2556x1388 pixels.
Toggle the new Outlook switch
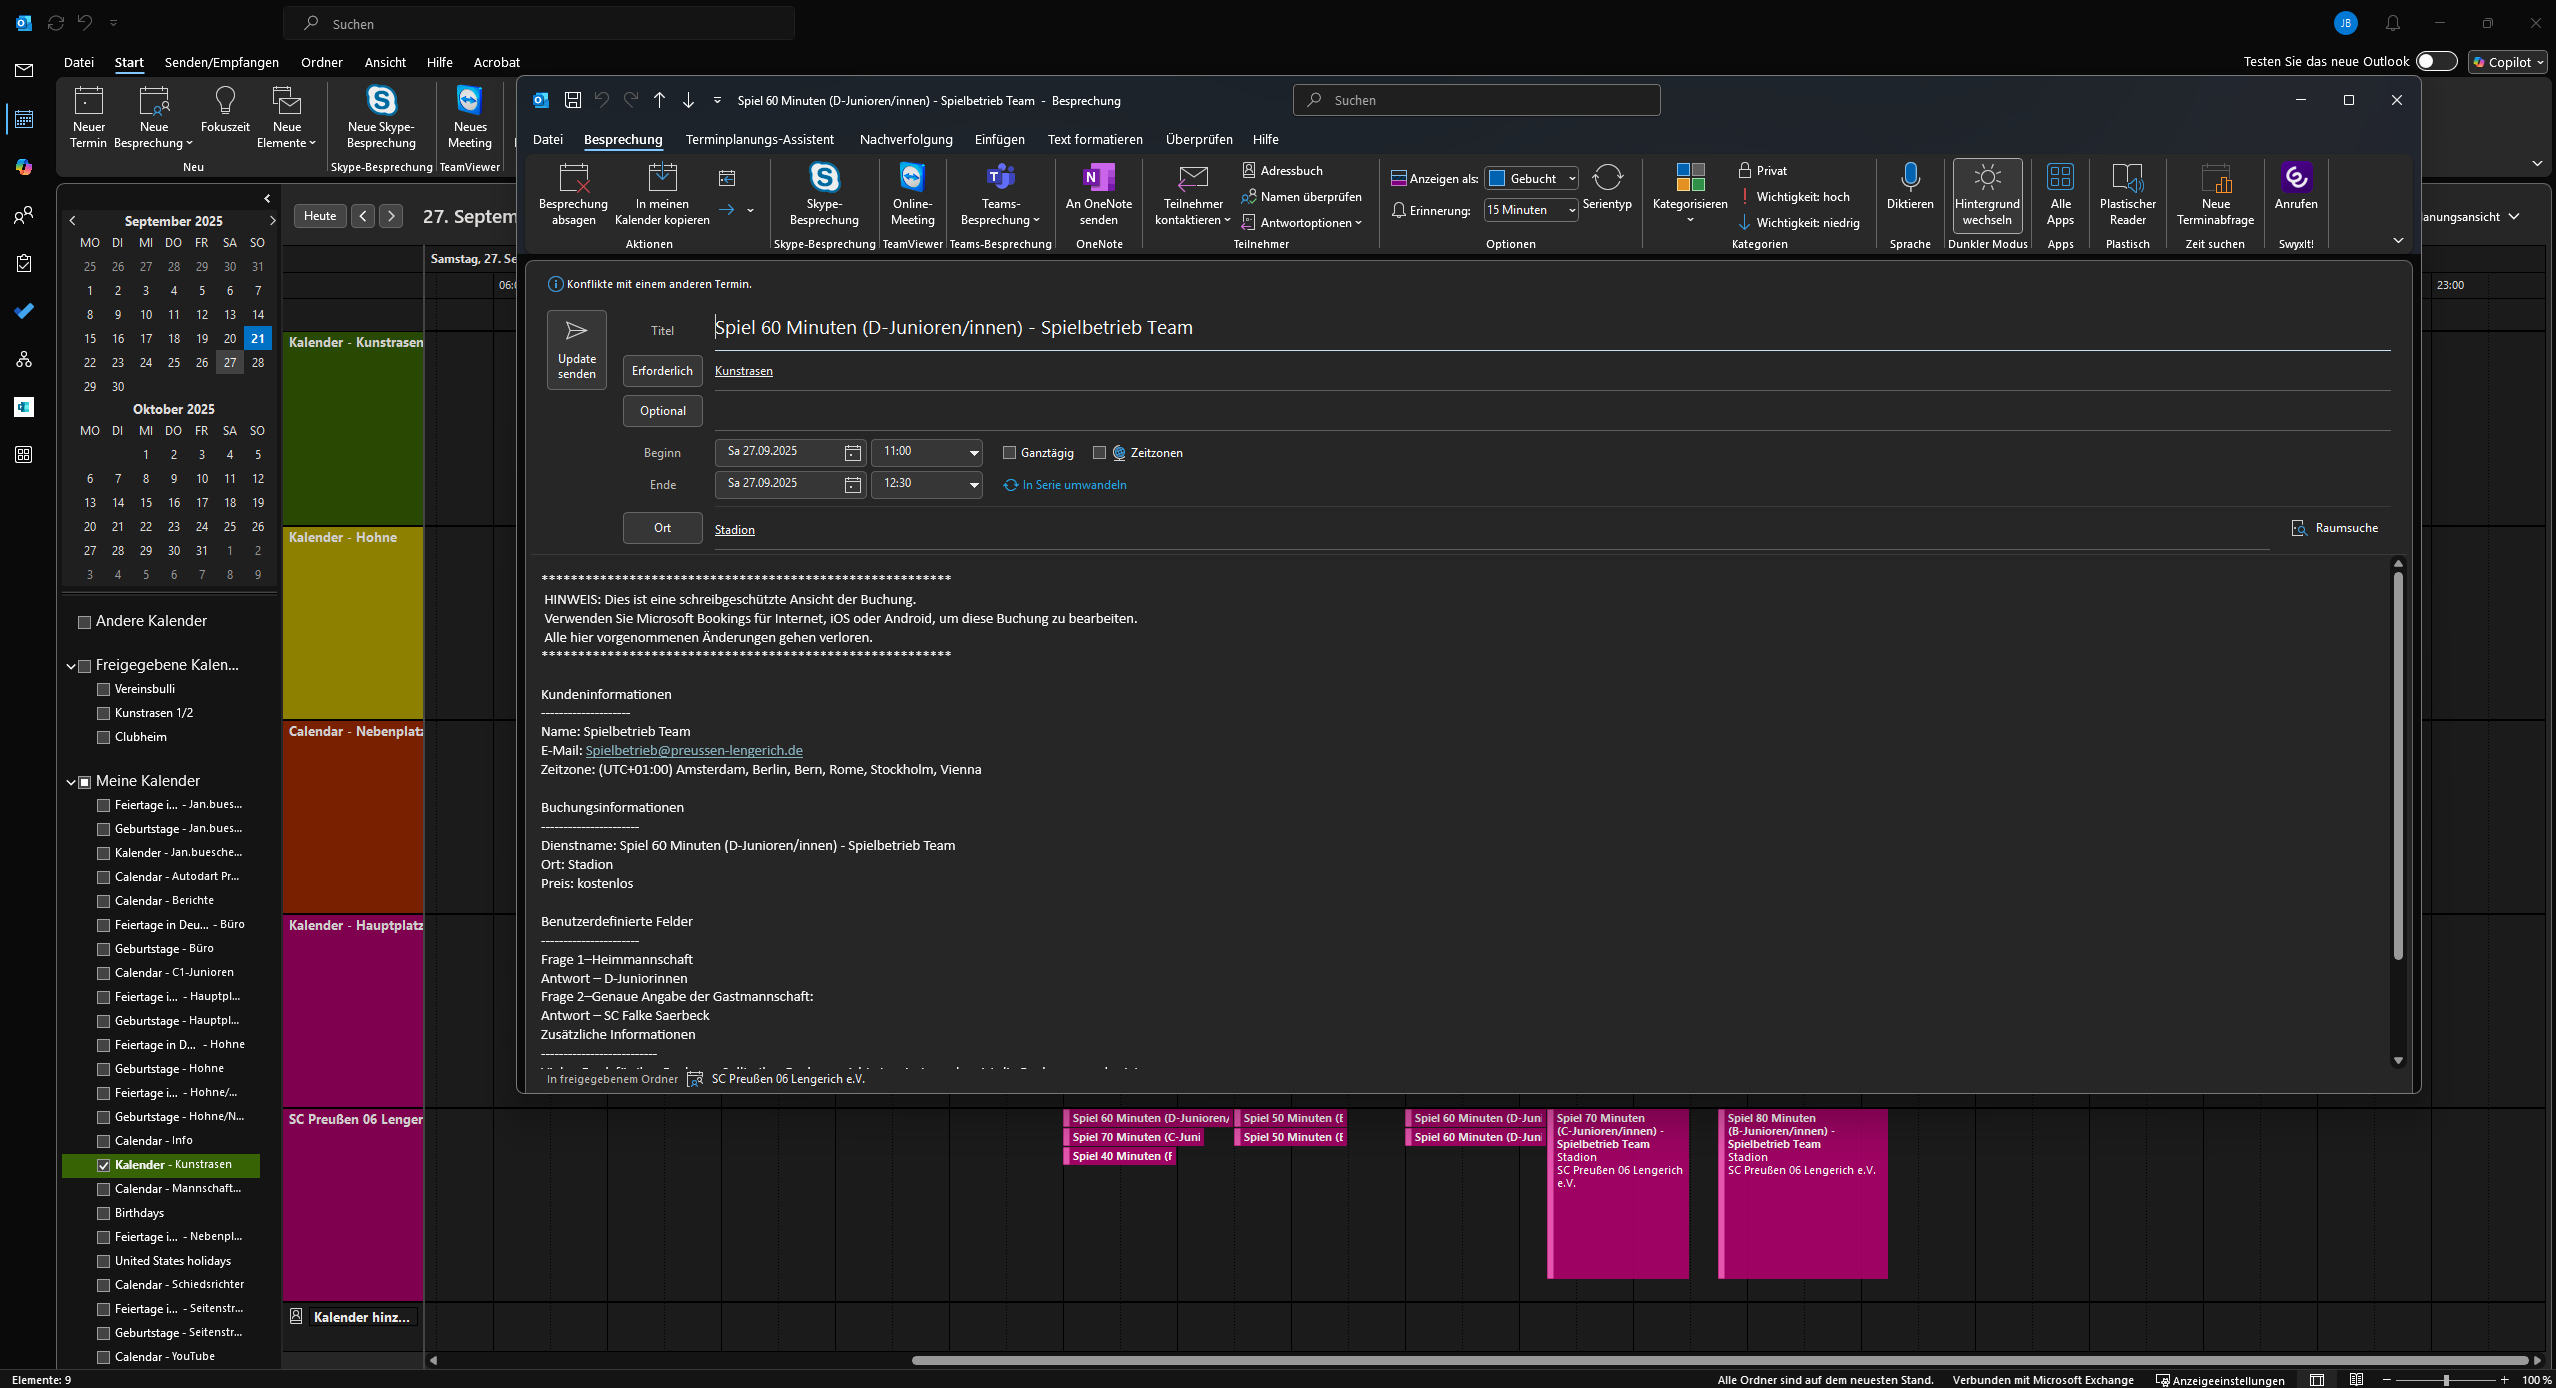point(2435,62)
